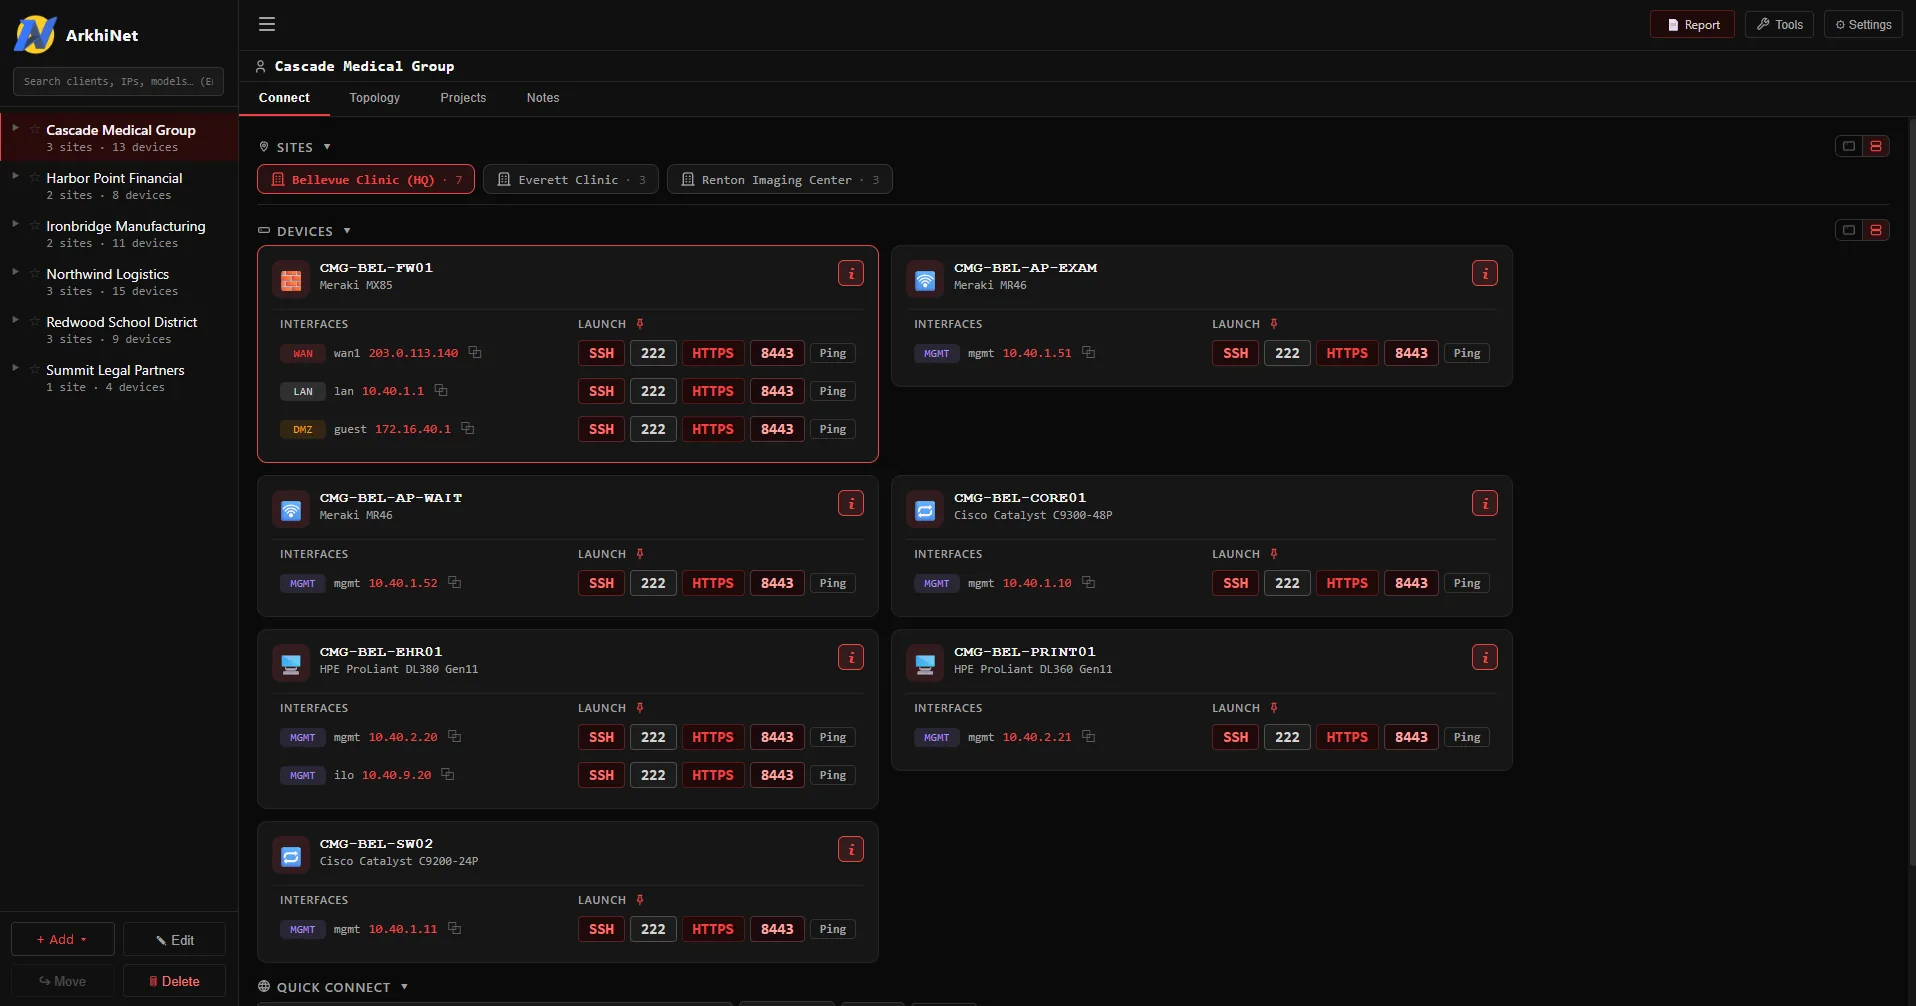Screen dimensions: 1916x1006
Task: Select the Renton Imaging Center site
Action: click(780, 180)
